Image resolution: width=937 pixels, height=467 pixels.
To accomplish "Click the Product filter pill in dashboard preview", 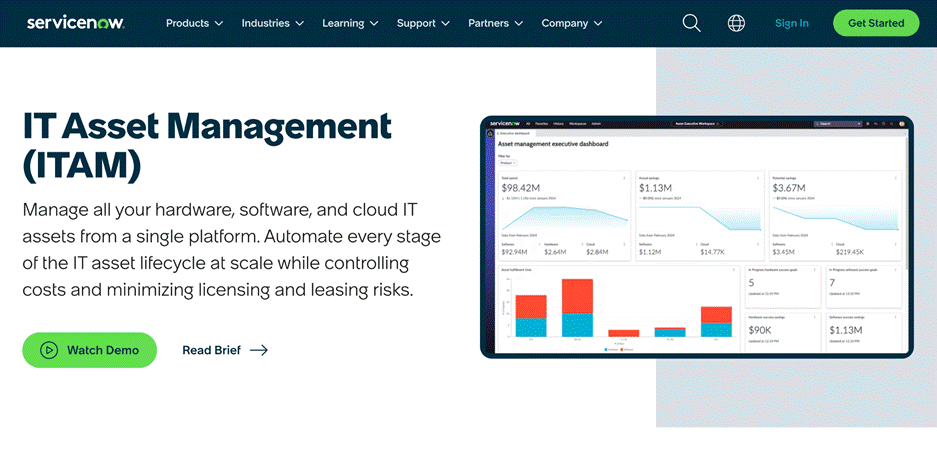I will [x=507, y=163].
